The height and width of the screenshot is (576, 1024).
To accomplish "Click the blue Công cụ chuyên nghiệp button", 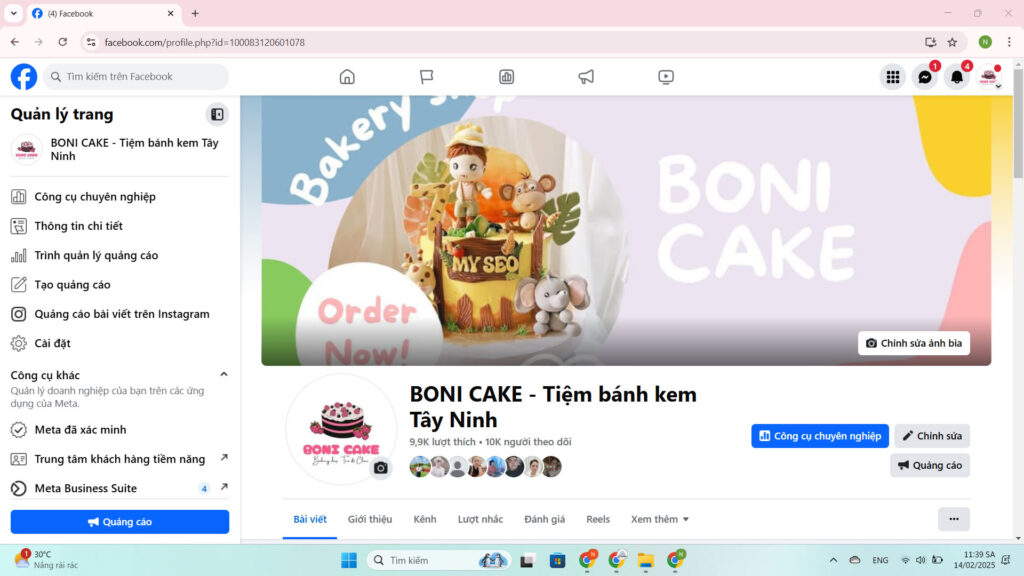I will pyautogui.click(x=820, y=436).
